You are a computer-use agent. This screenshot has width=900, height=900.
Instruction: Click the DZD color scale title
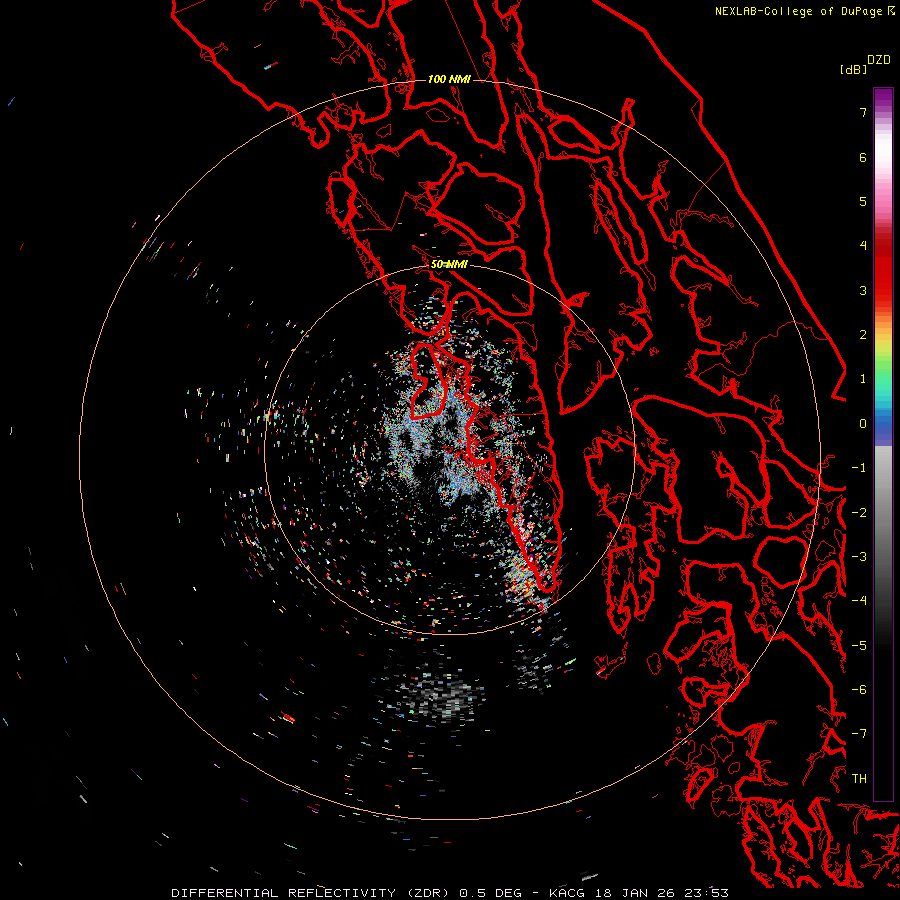pos(879,60)
